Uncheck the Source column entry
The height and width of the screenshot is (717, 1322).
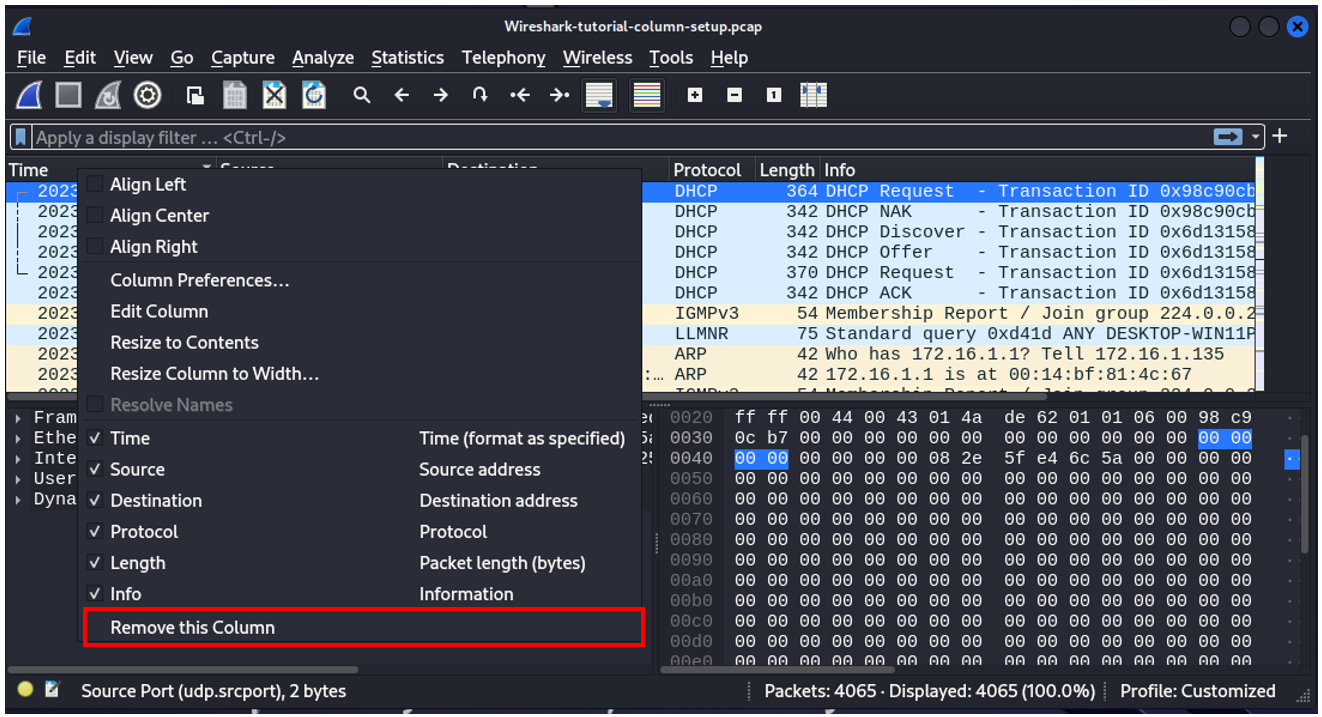click(95, 469)
